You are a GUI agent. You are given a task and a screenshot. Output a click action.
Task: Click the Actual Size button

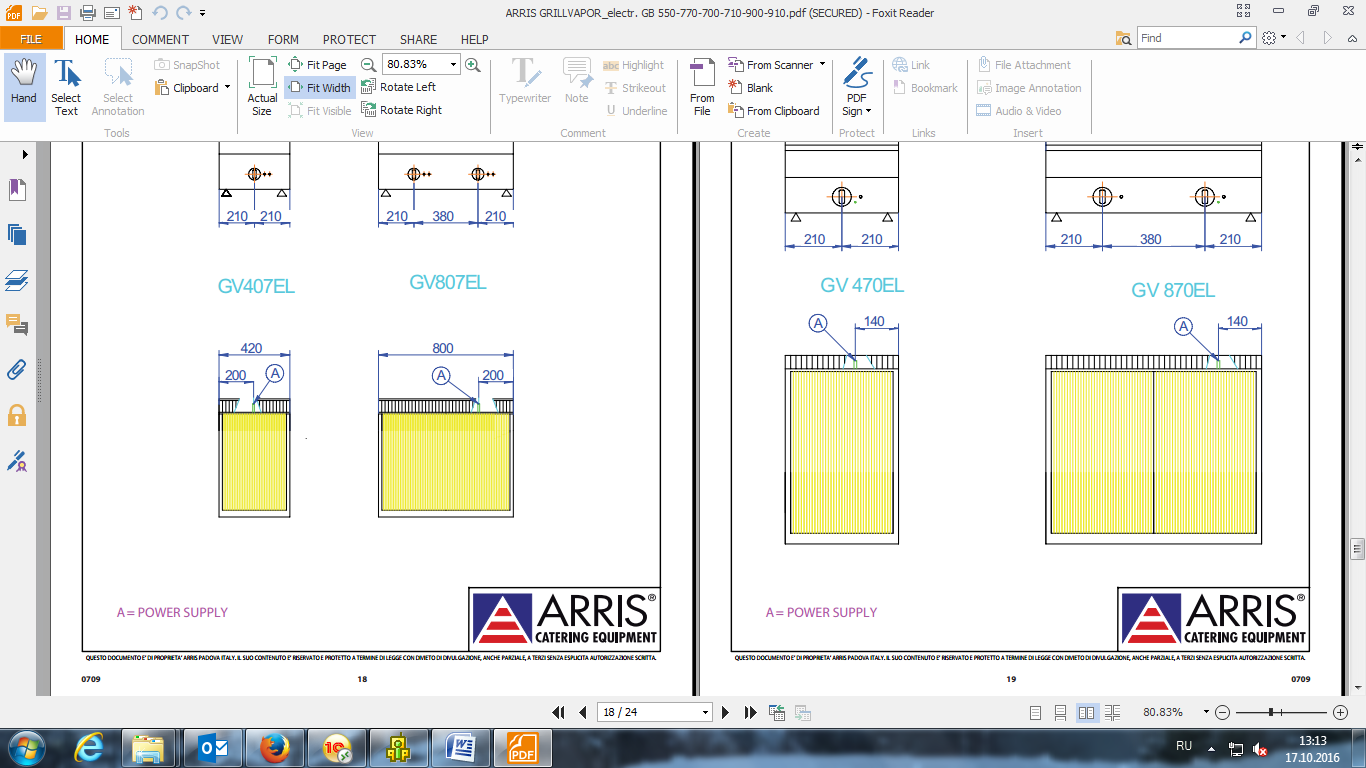point(263,86)
